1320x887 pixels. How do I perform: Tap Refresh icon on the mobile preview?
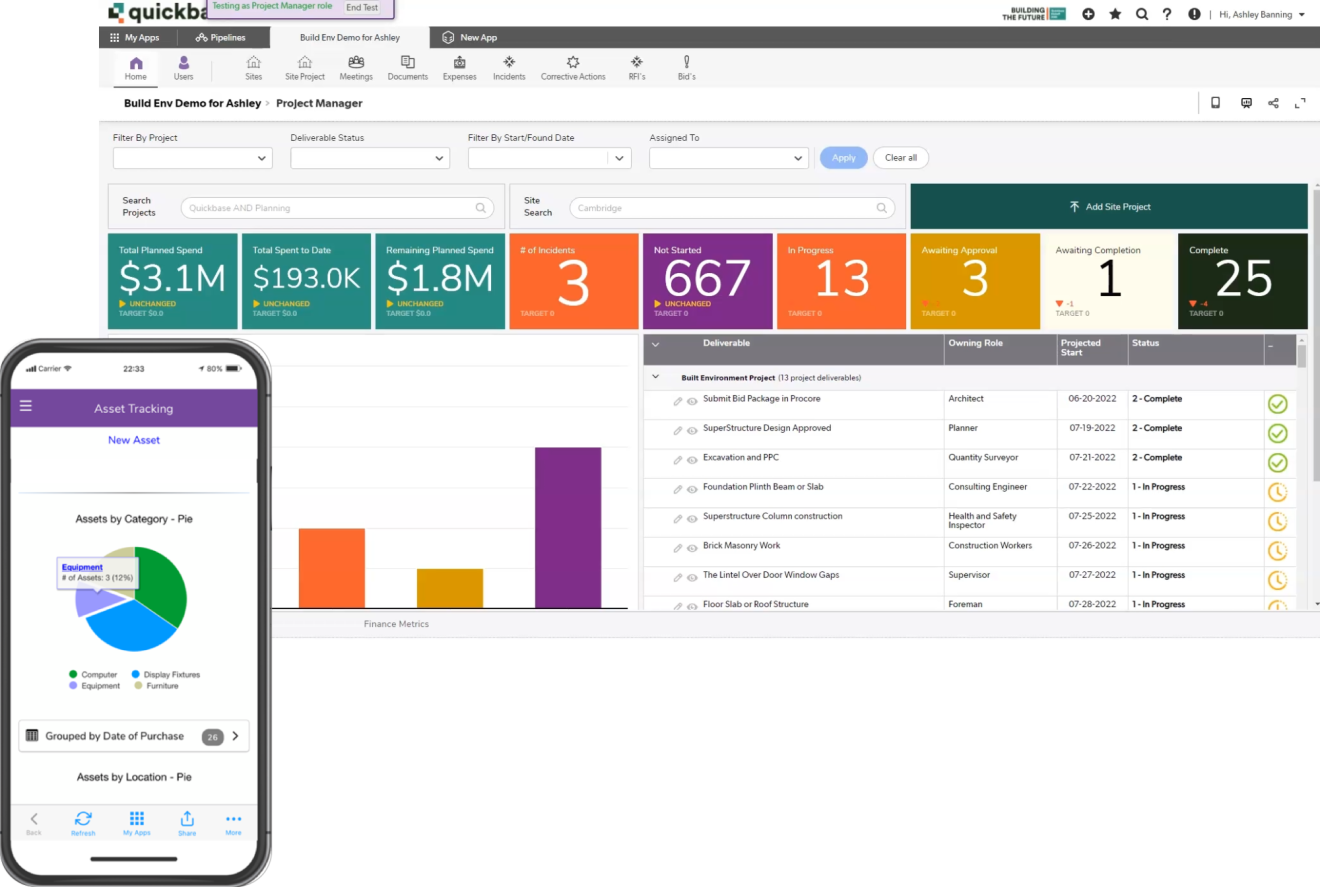83,818
